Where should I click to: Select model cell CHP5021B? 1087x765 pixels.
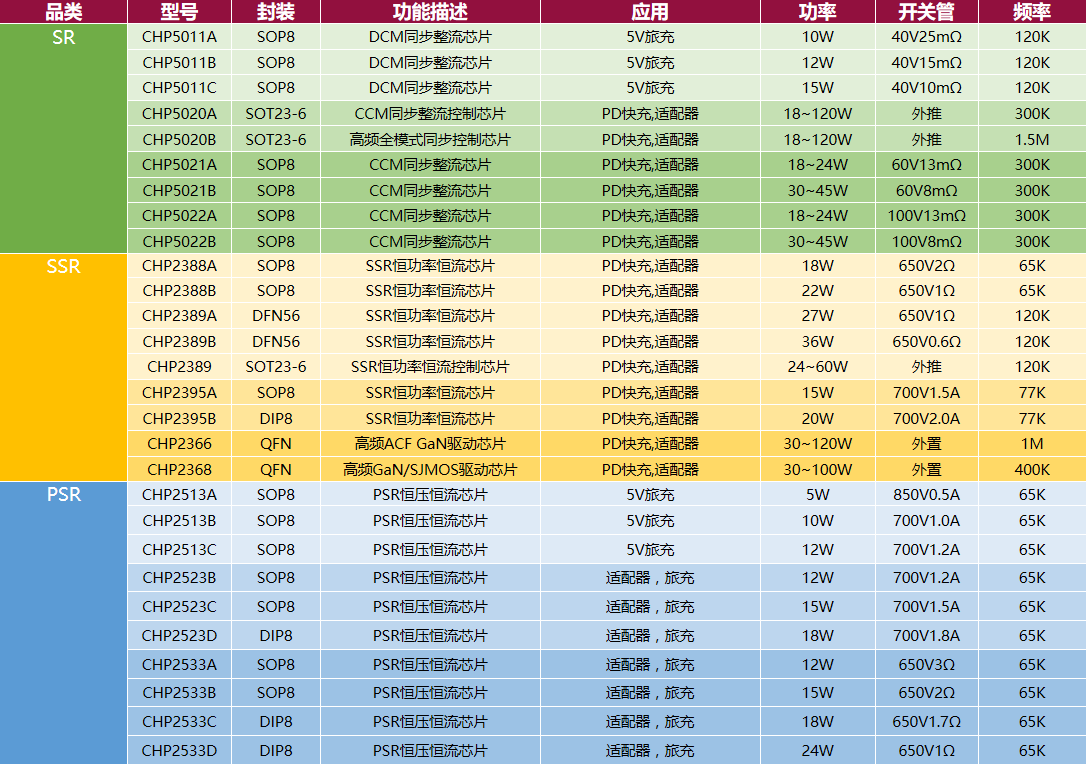[180, 191]
